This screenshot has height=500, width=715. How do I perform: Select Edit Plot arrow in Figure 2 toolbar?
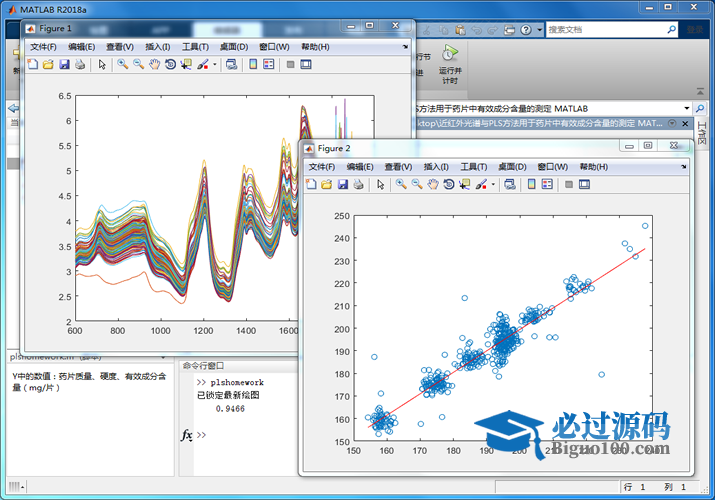[x=381, y=184]
